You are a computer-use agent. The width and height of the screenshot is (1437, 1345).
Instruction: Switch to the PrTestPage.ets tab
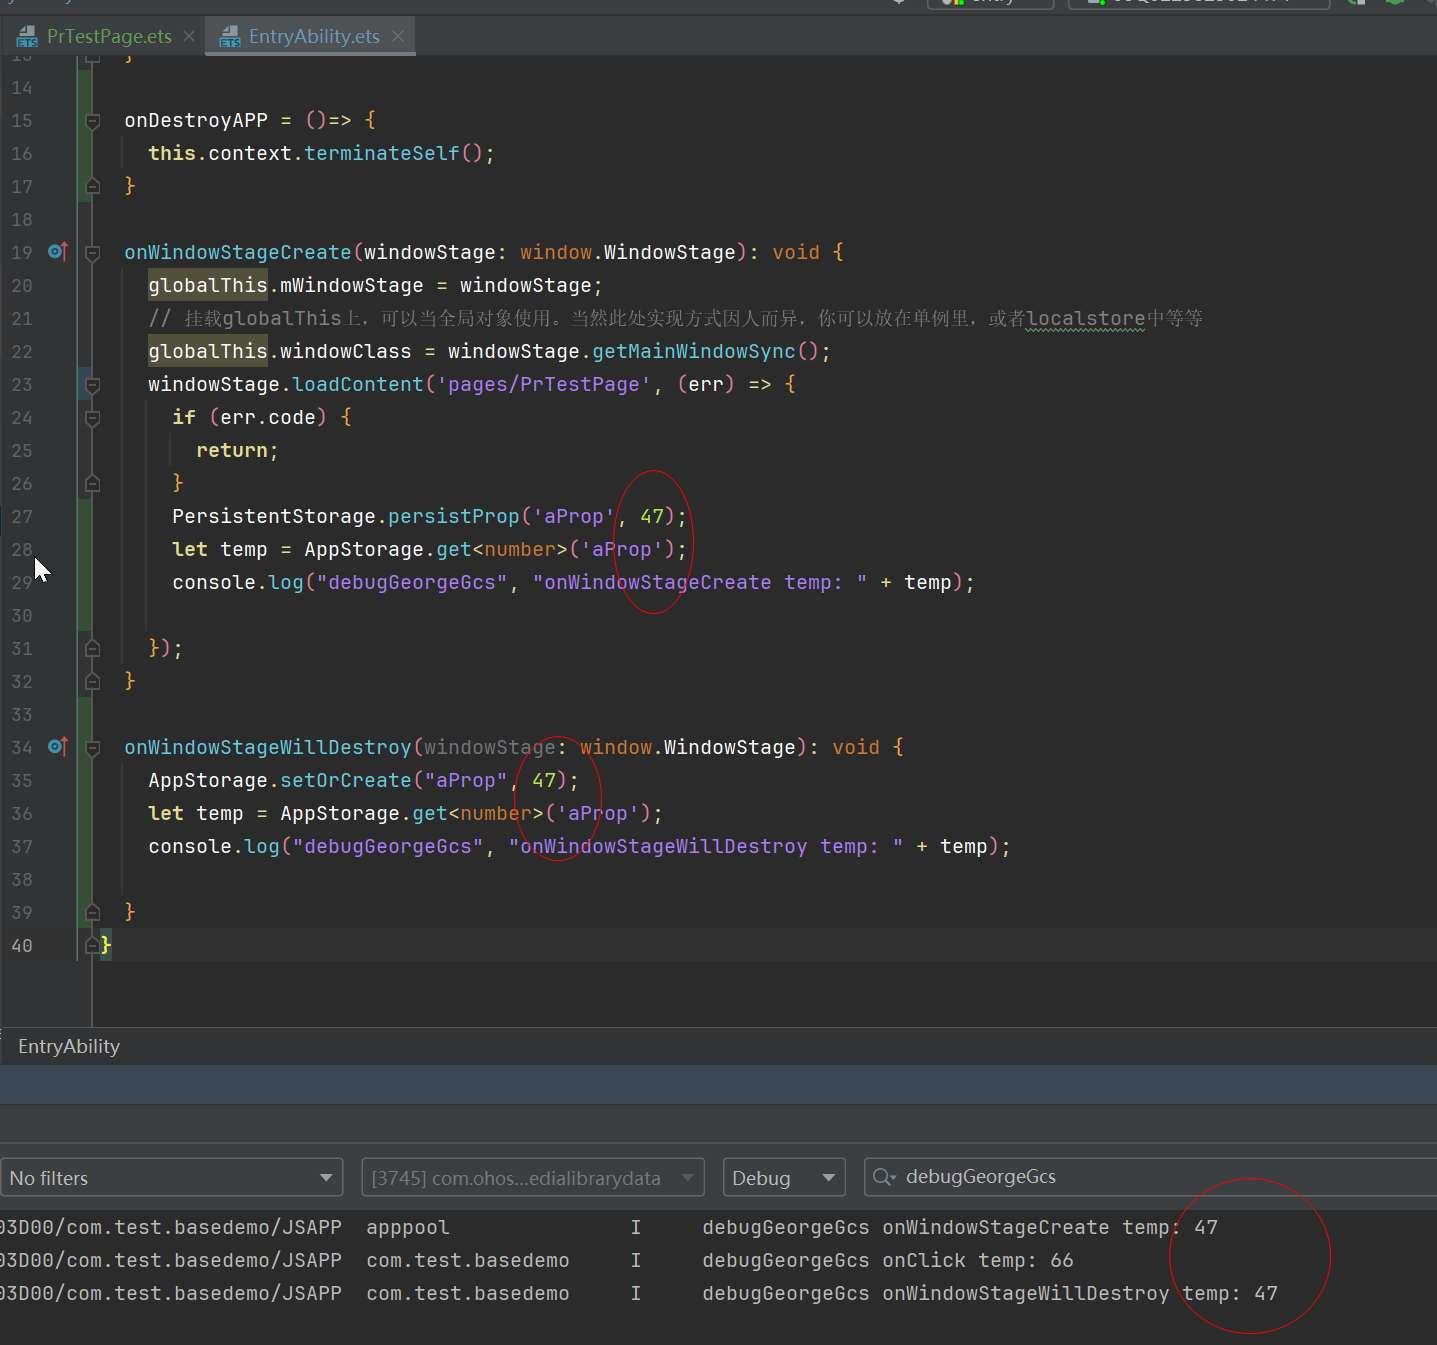pyautogui.click(x=109, y=37)
